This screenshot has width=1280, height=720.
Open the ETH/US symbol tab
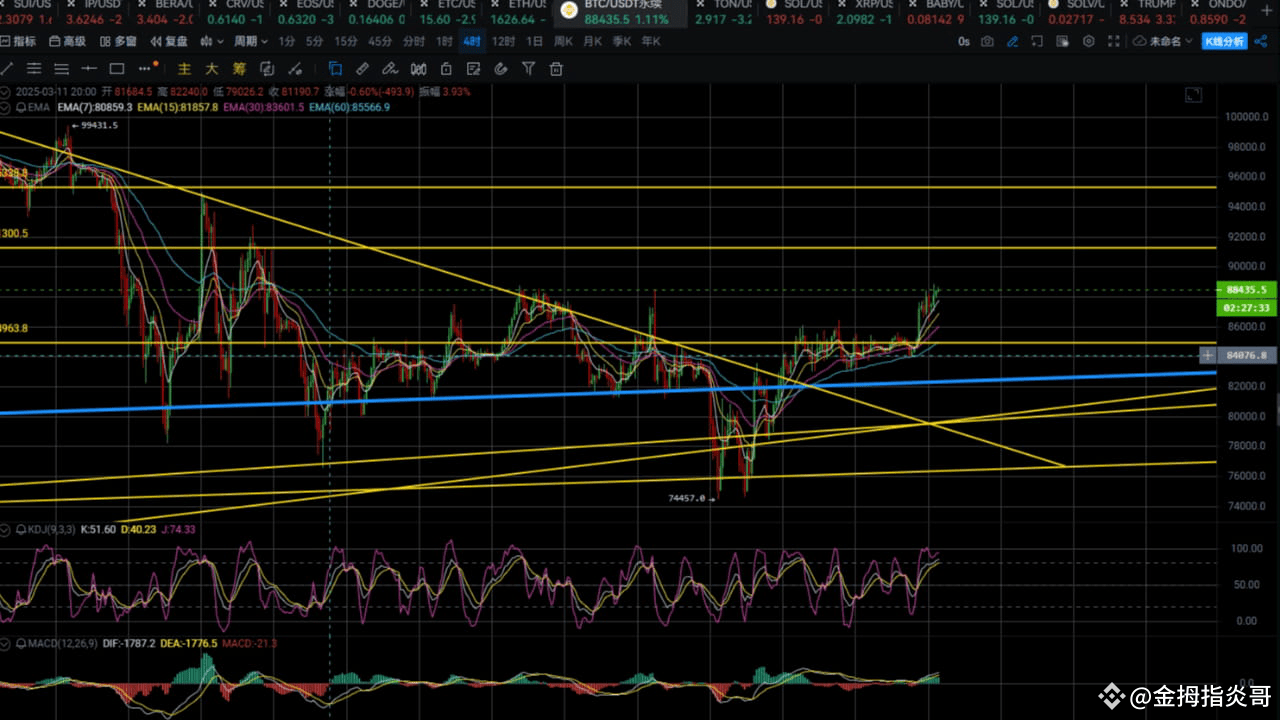[x=520, y=10]
